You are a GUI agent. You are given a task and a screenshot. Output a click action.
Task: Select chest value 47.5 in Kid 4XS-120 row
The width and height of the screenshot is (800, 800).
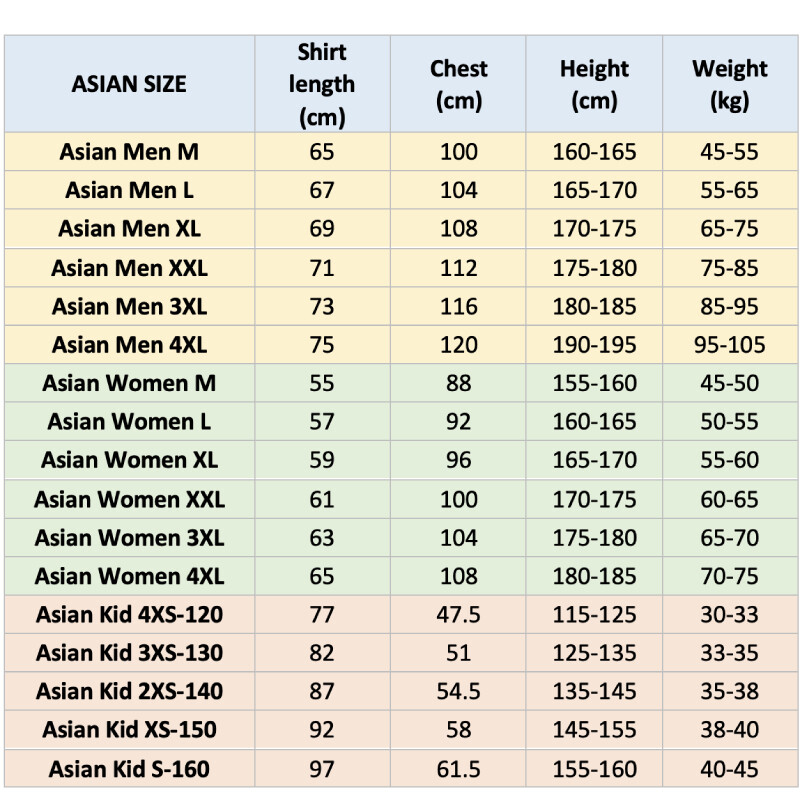[459, 614]
